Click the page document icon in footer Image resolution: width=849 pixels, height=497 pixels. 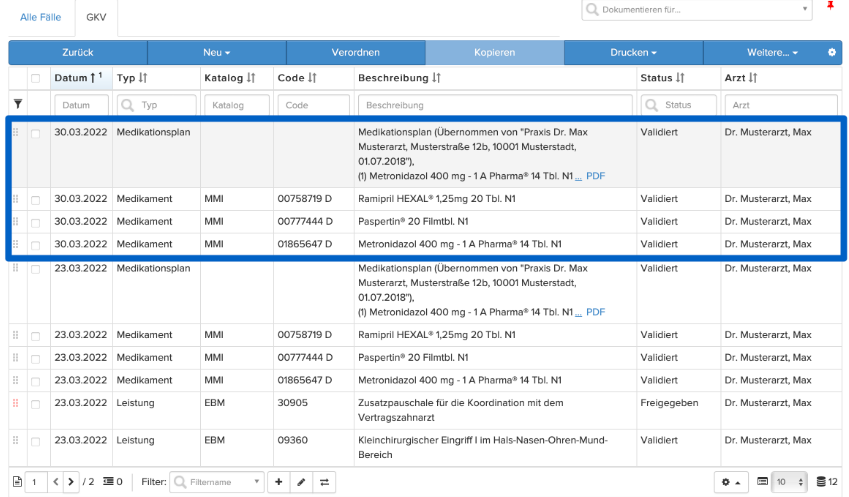(17, 481)
